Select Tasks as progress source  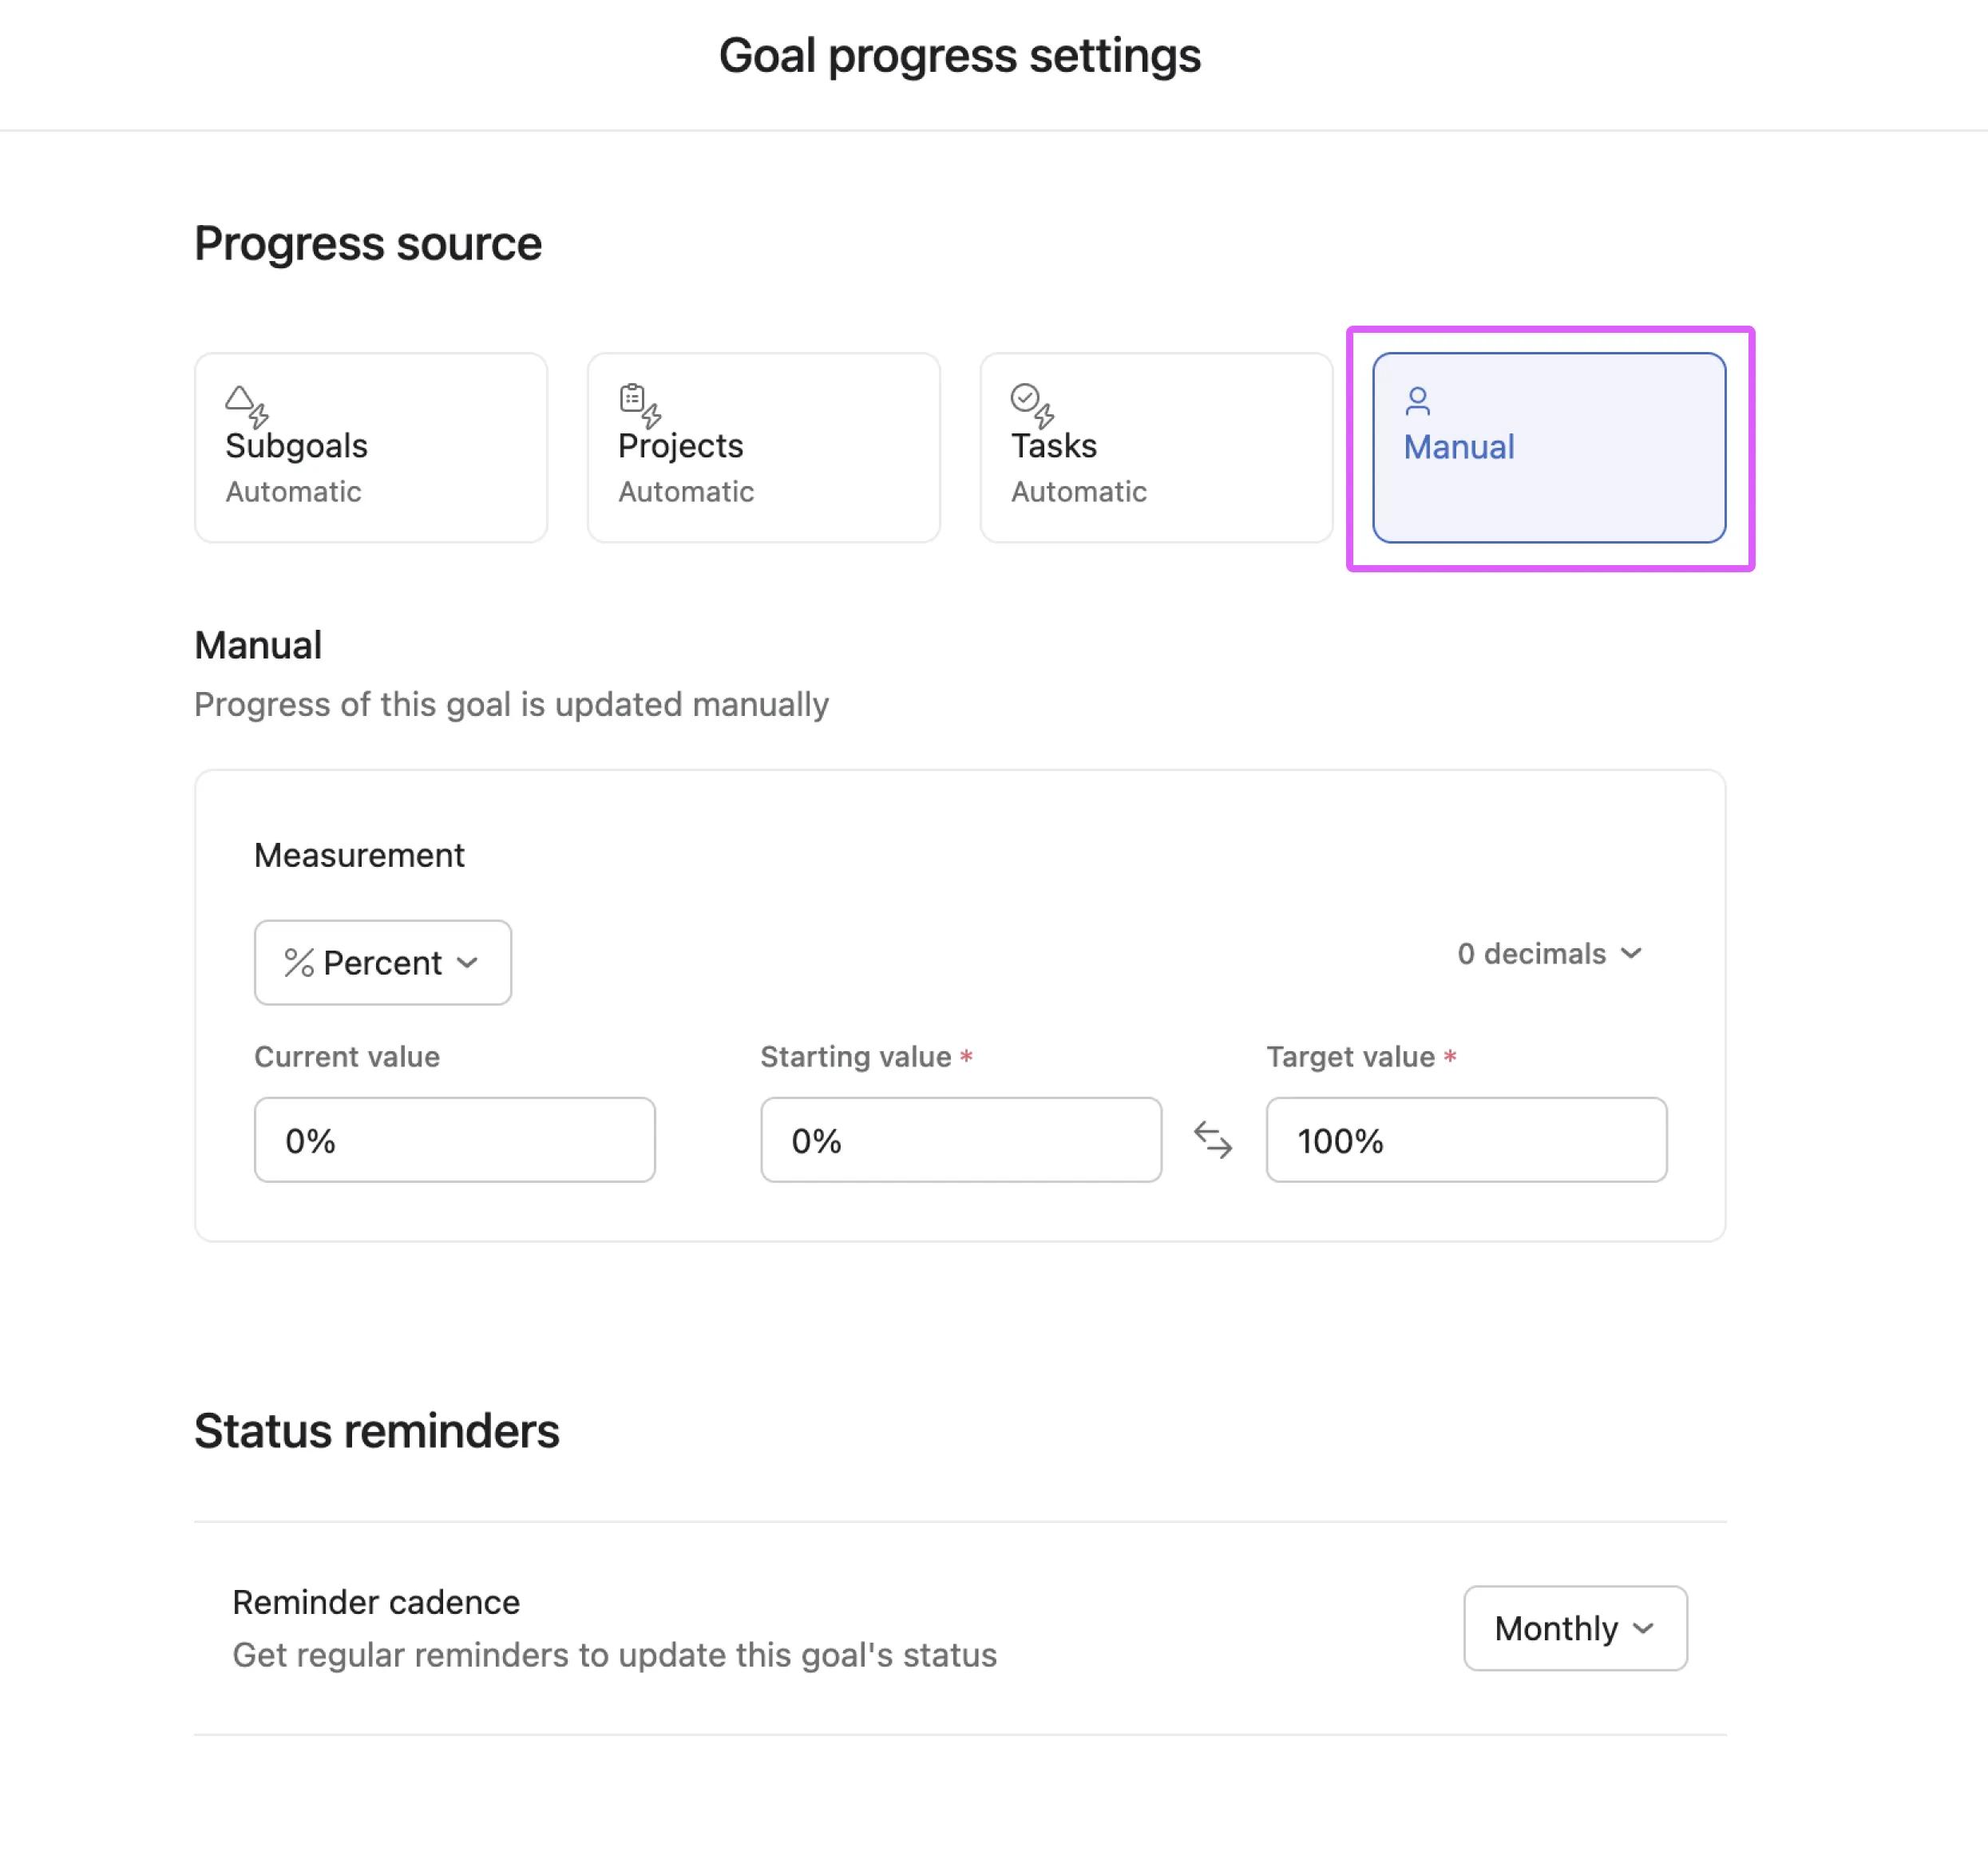click(x=1155, y=447)
